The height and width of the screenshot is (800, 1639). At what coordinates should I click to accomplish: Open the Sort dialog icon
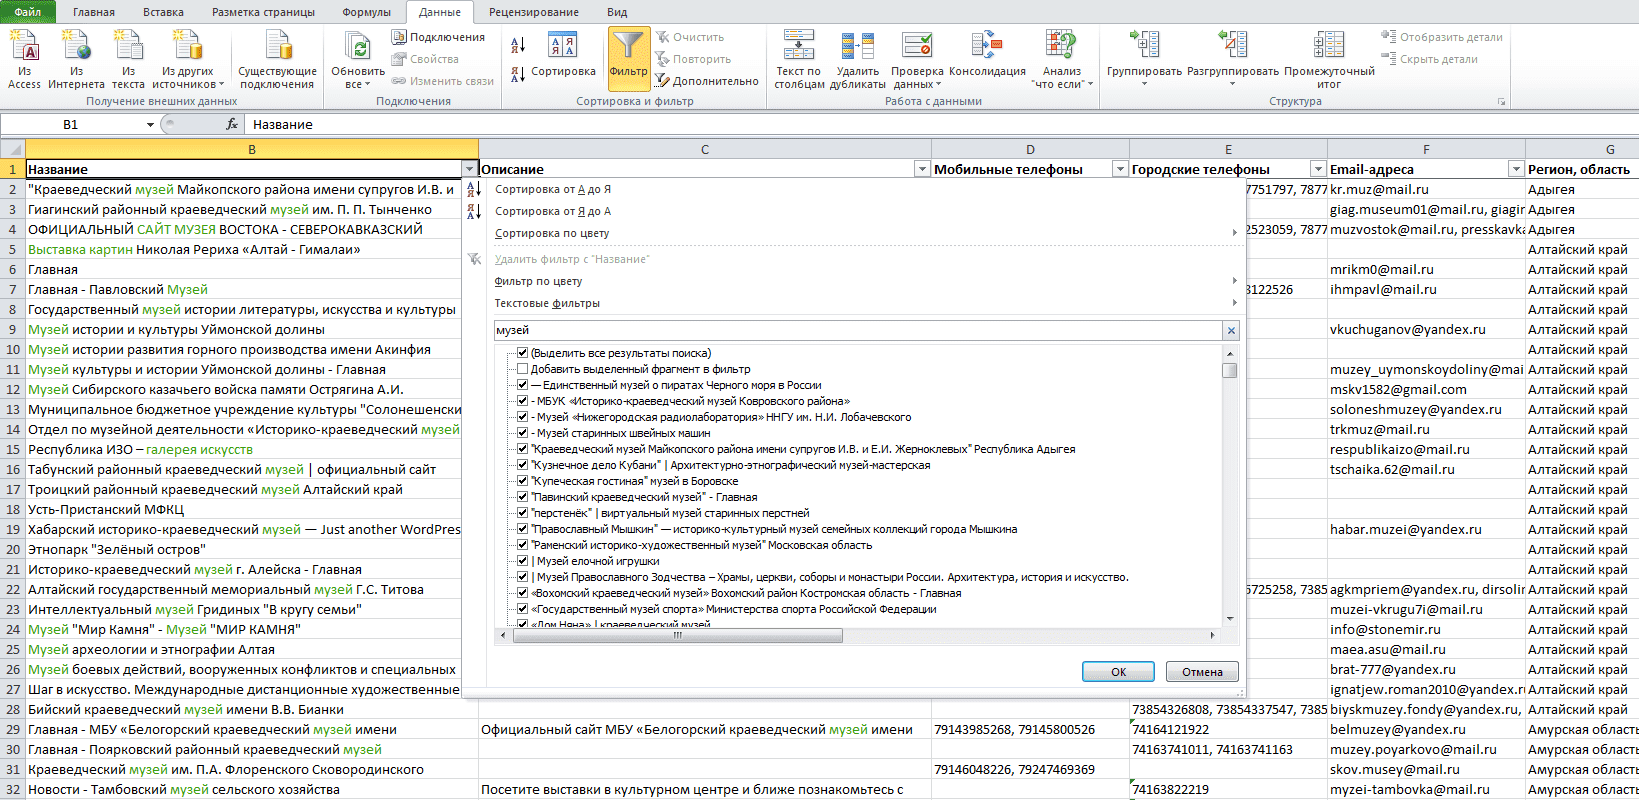pyautogui.click(x=563, y=55)
